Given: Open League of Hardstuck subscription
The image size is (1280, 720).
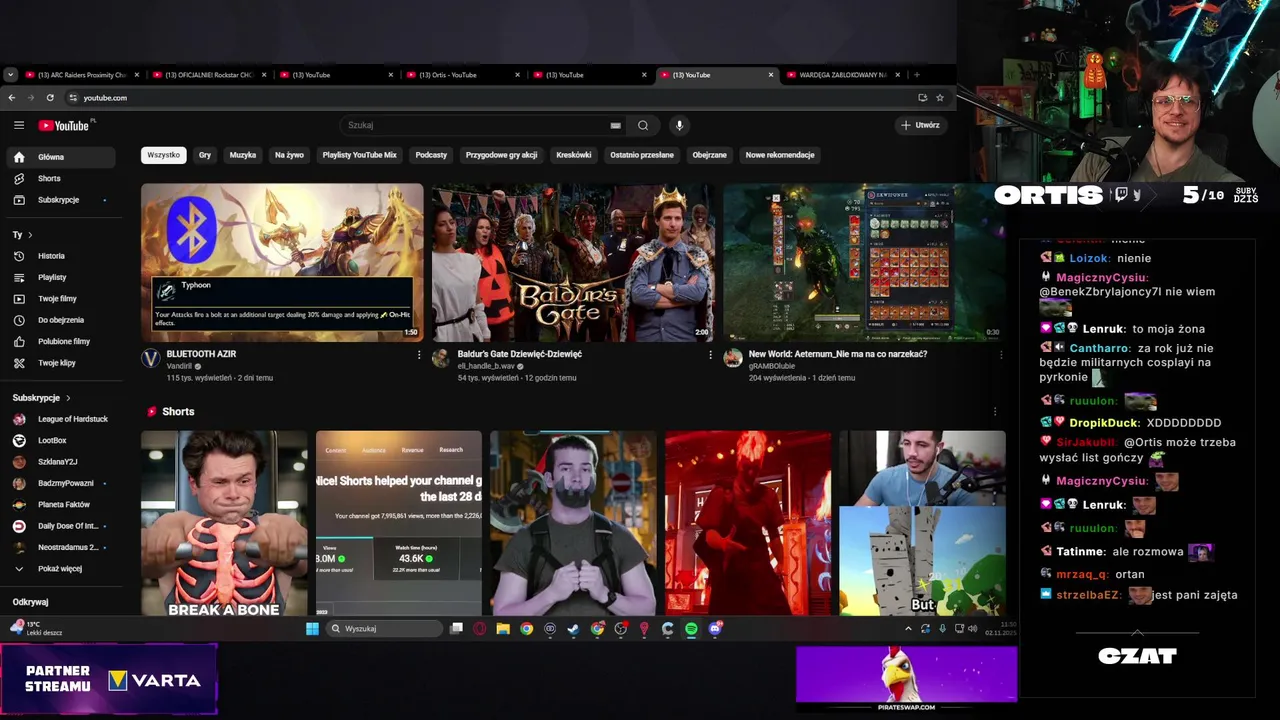Looking at the screenshot, I should tap(61, 419).
